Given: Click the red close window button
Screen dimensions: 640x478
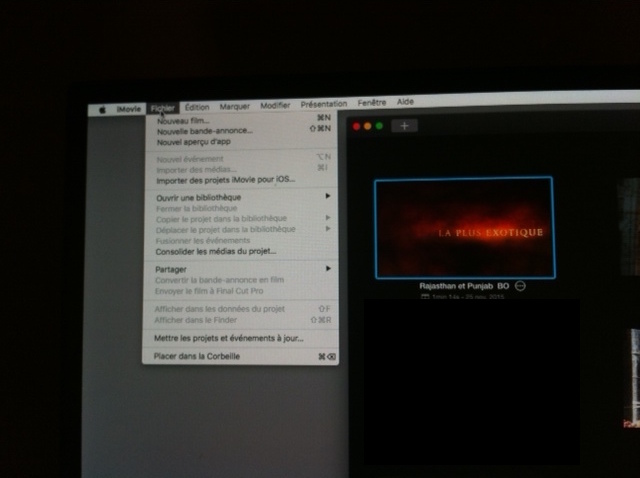Looking at the screenshot, I should click(356, 127).
